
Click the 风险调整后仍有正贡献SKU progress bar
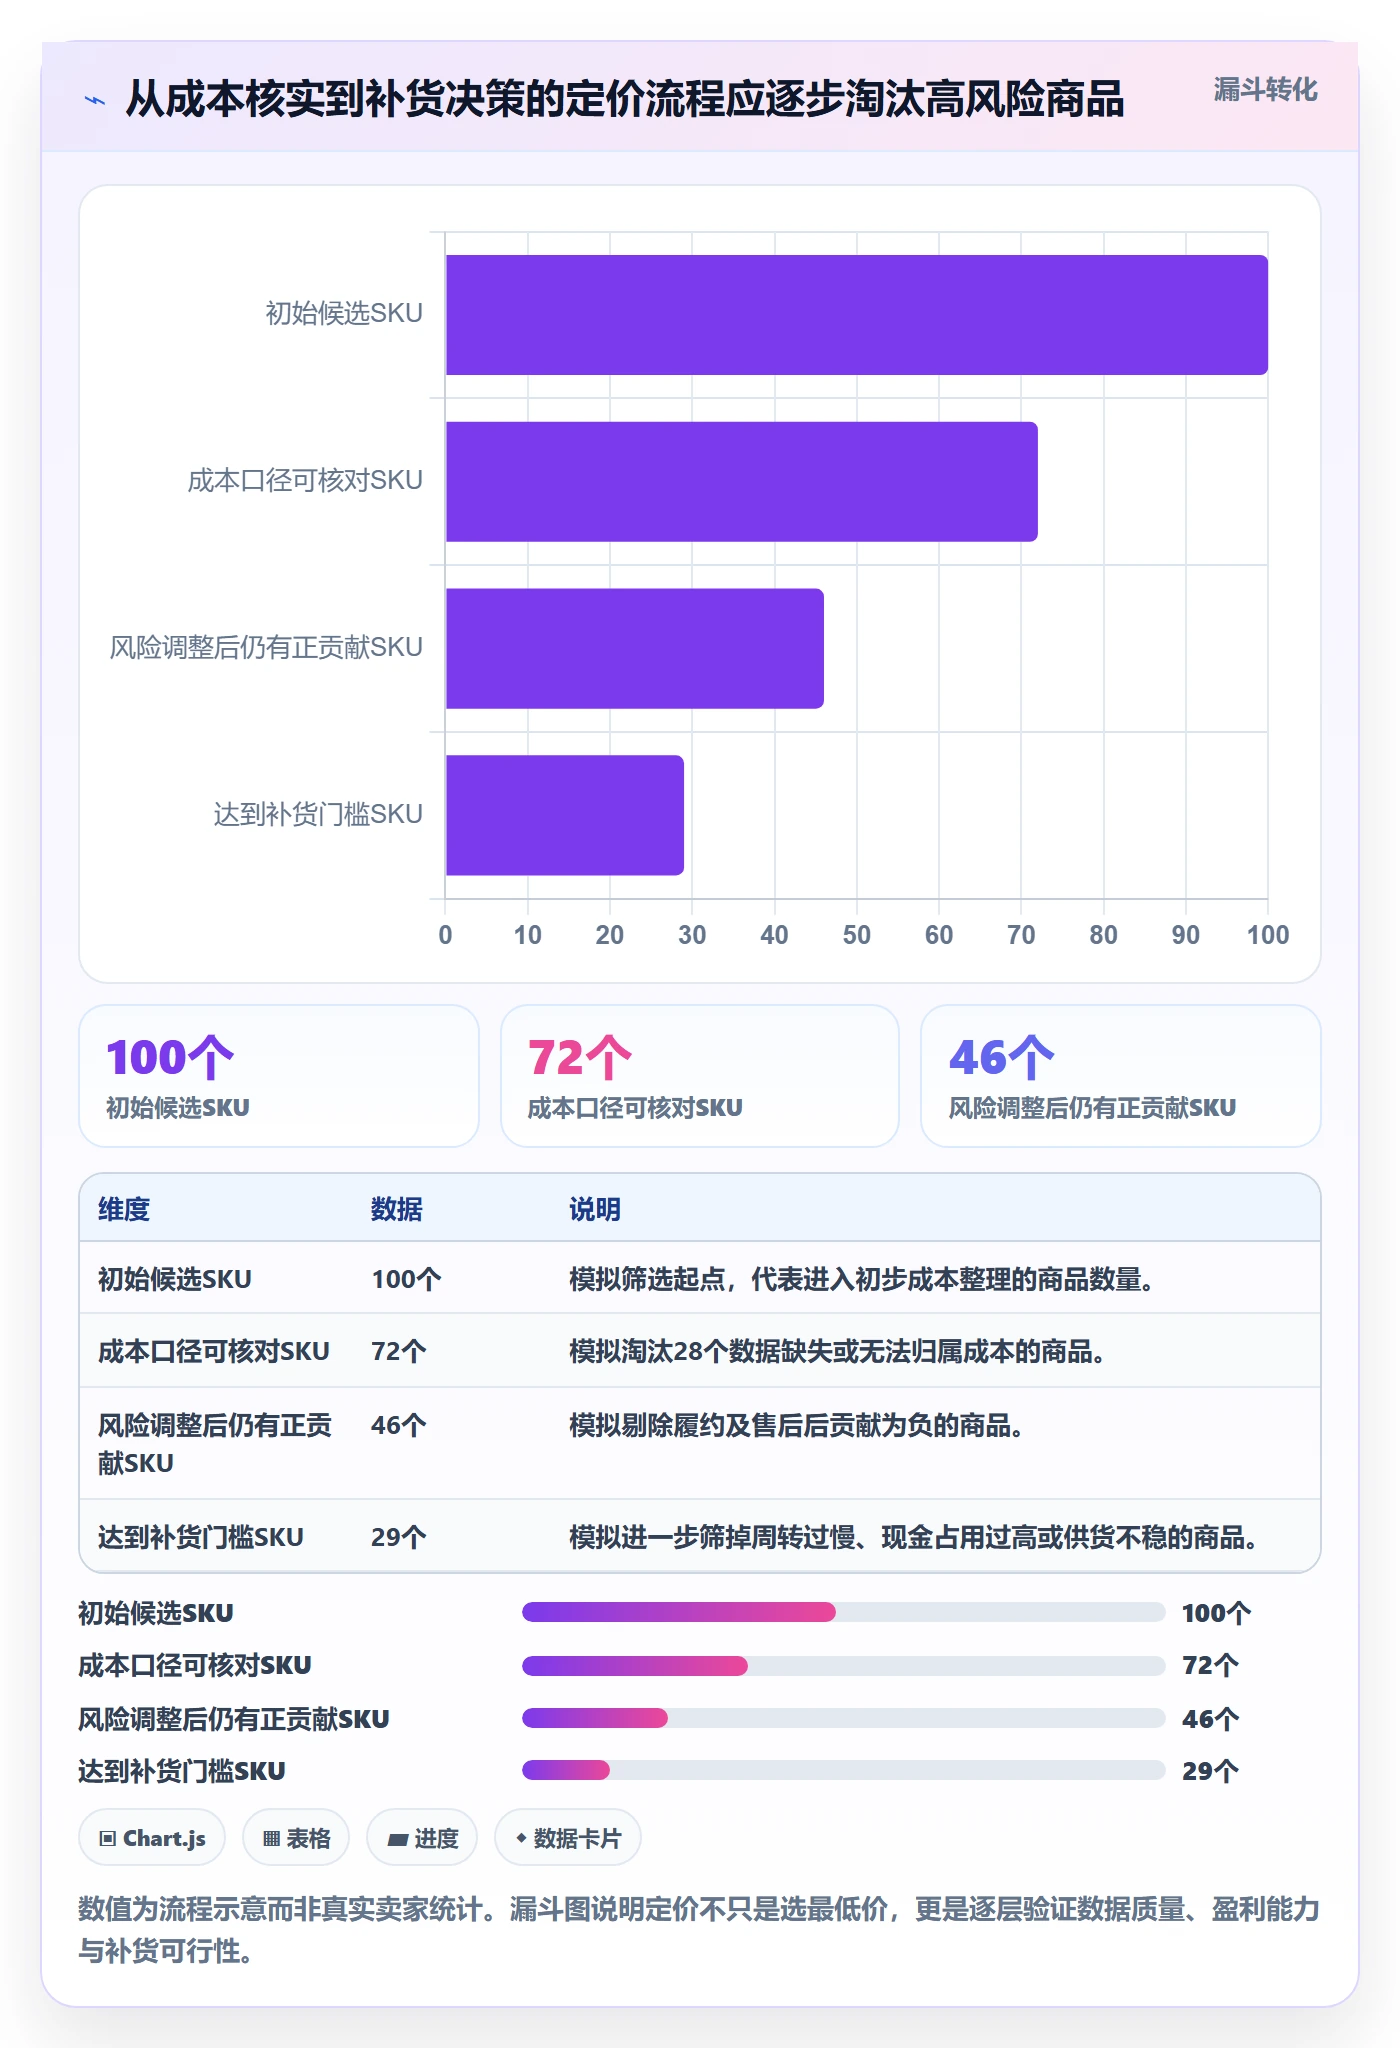tap(844, 1718)
